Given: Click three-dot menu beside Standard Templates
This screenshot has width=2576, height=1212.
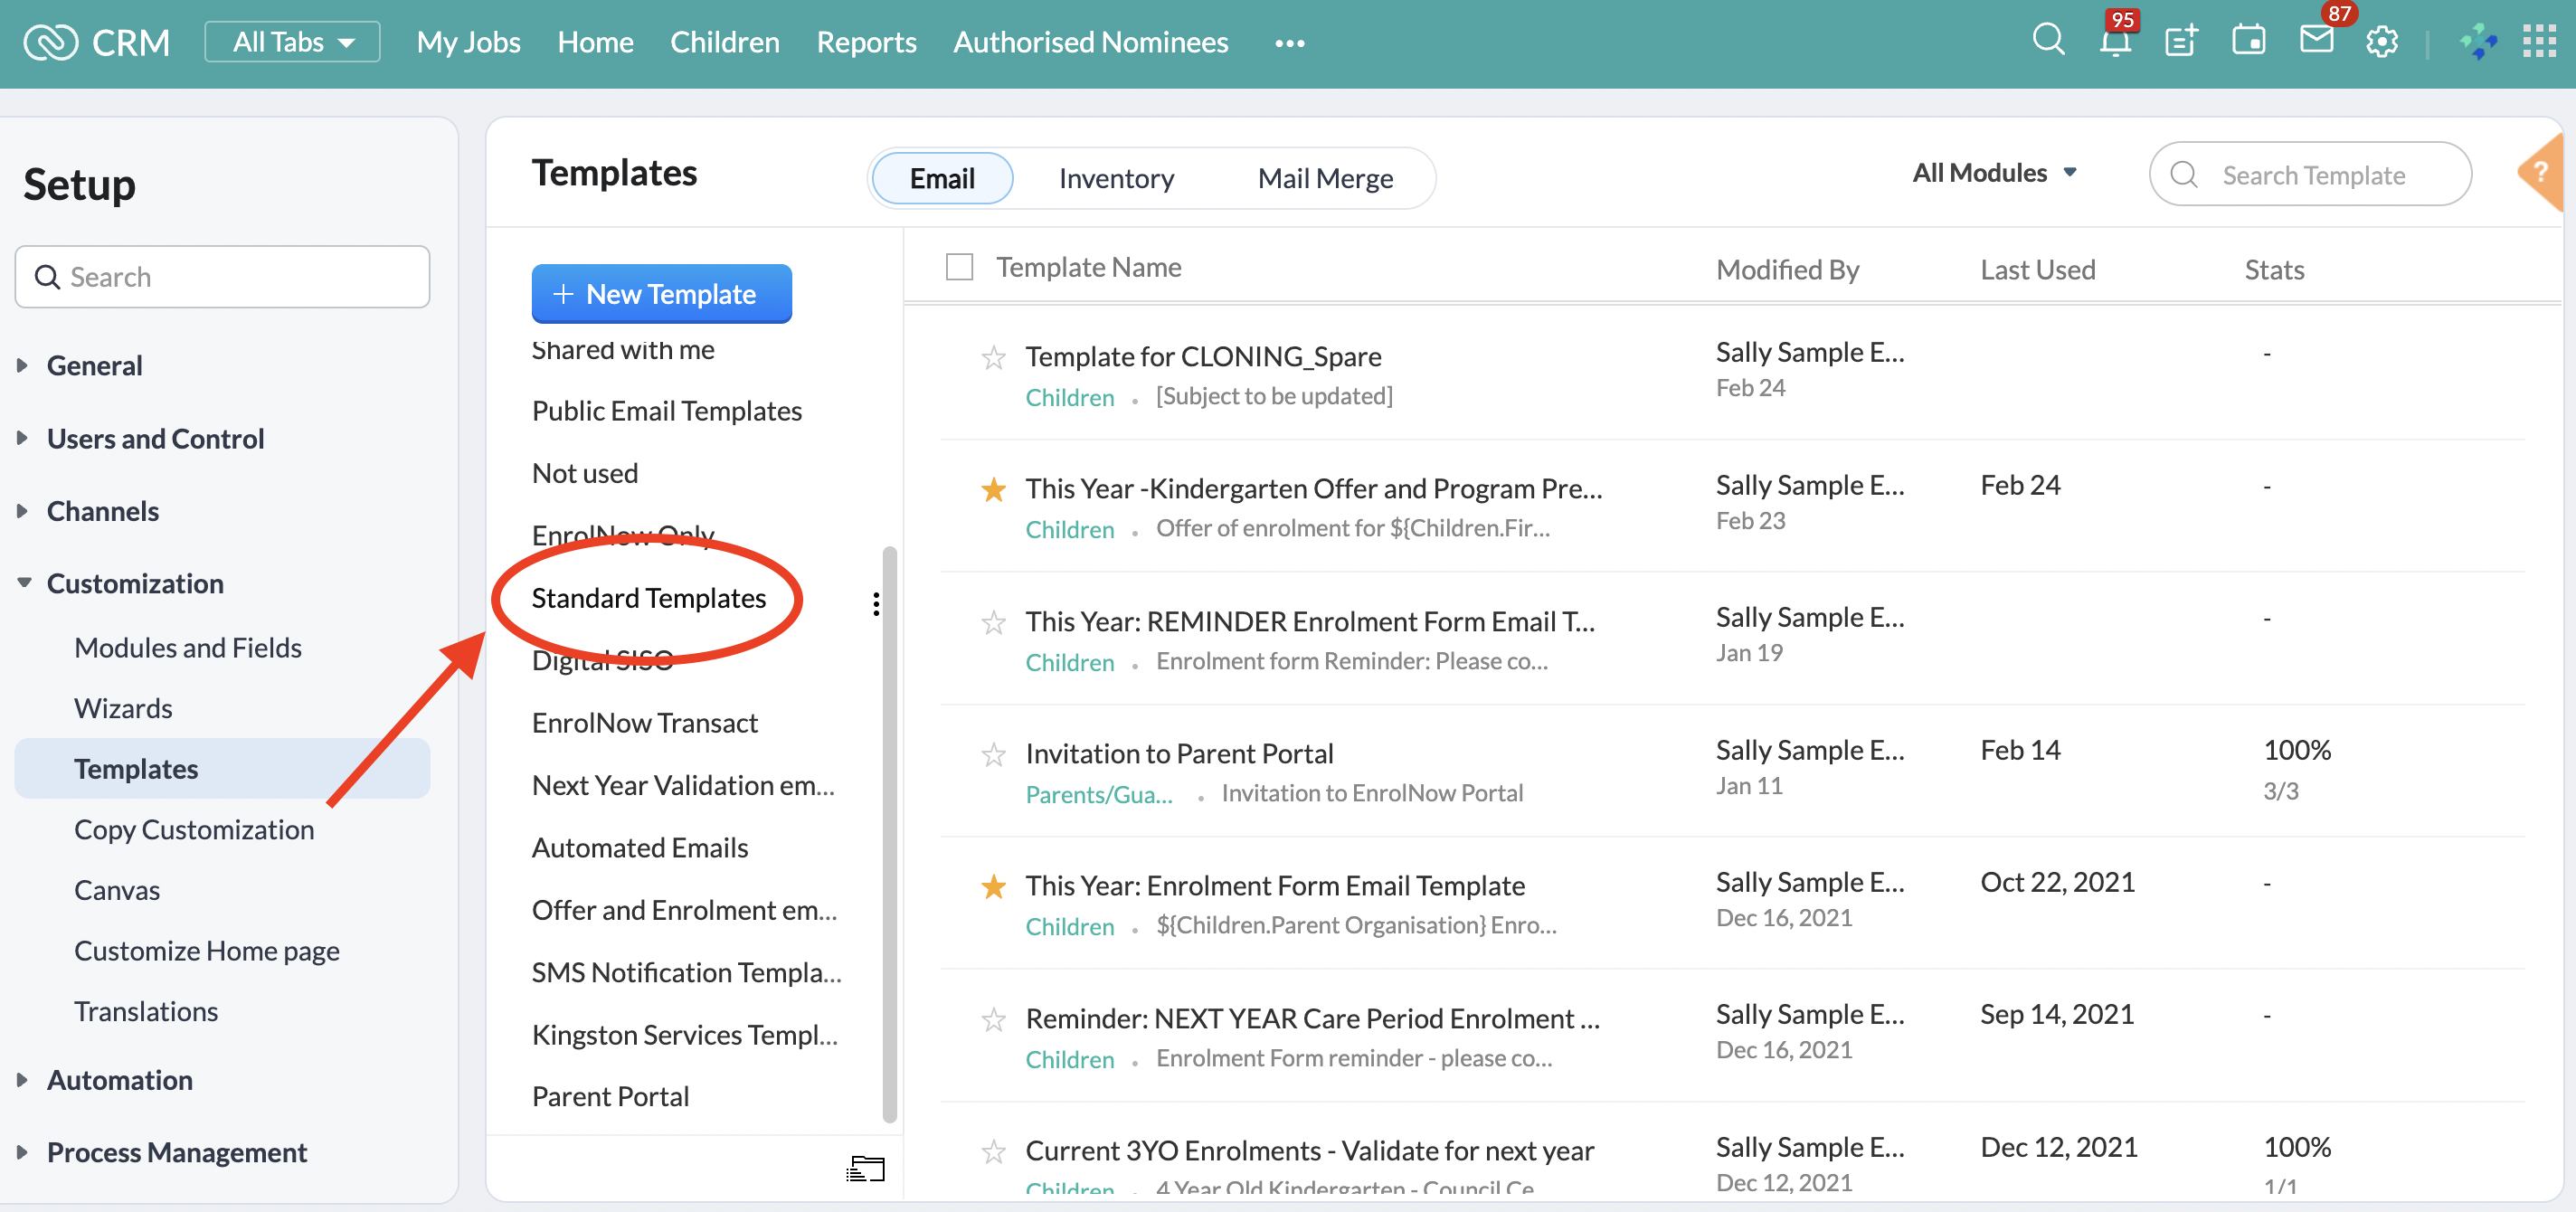Looking at the screenshot, I should pyautogui.click(x=876, y=604).
